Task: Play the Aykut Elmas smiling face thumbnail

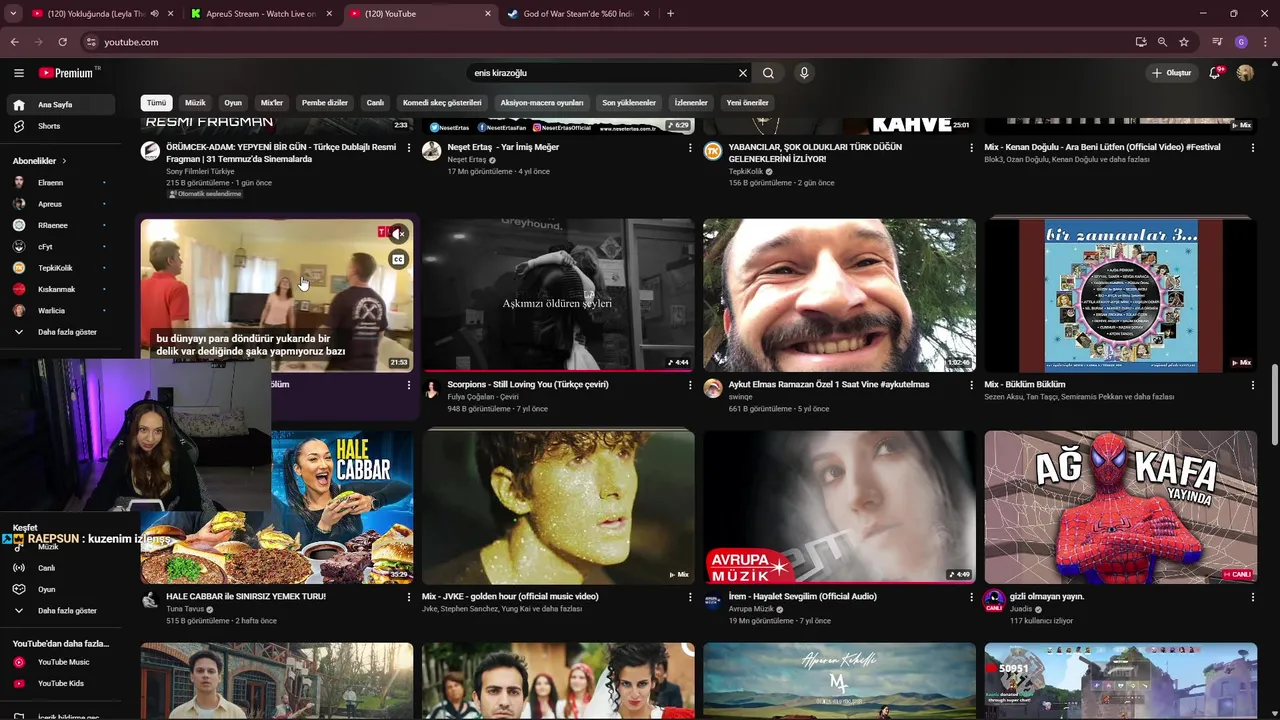Action: 839,295
